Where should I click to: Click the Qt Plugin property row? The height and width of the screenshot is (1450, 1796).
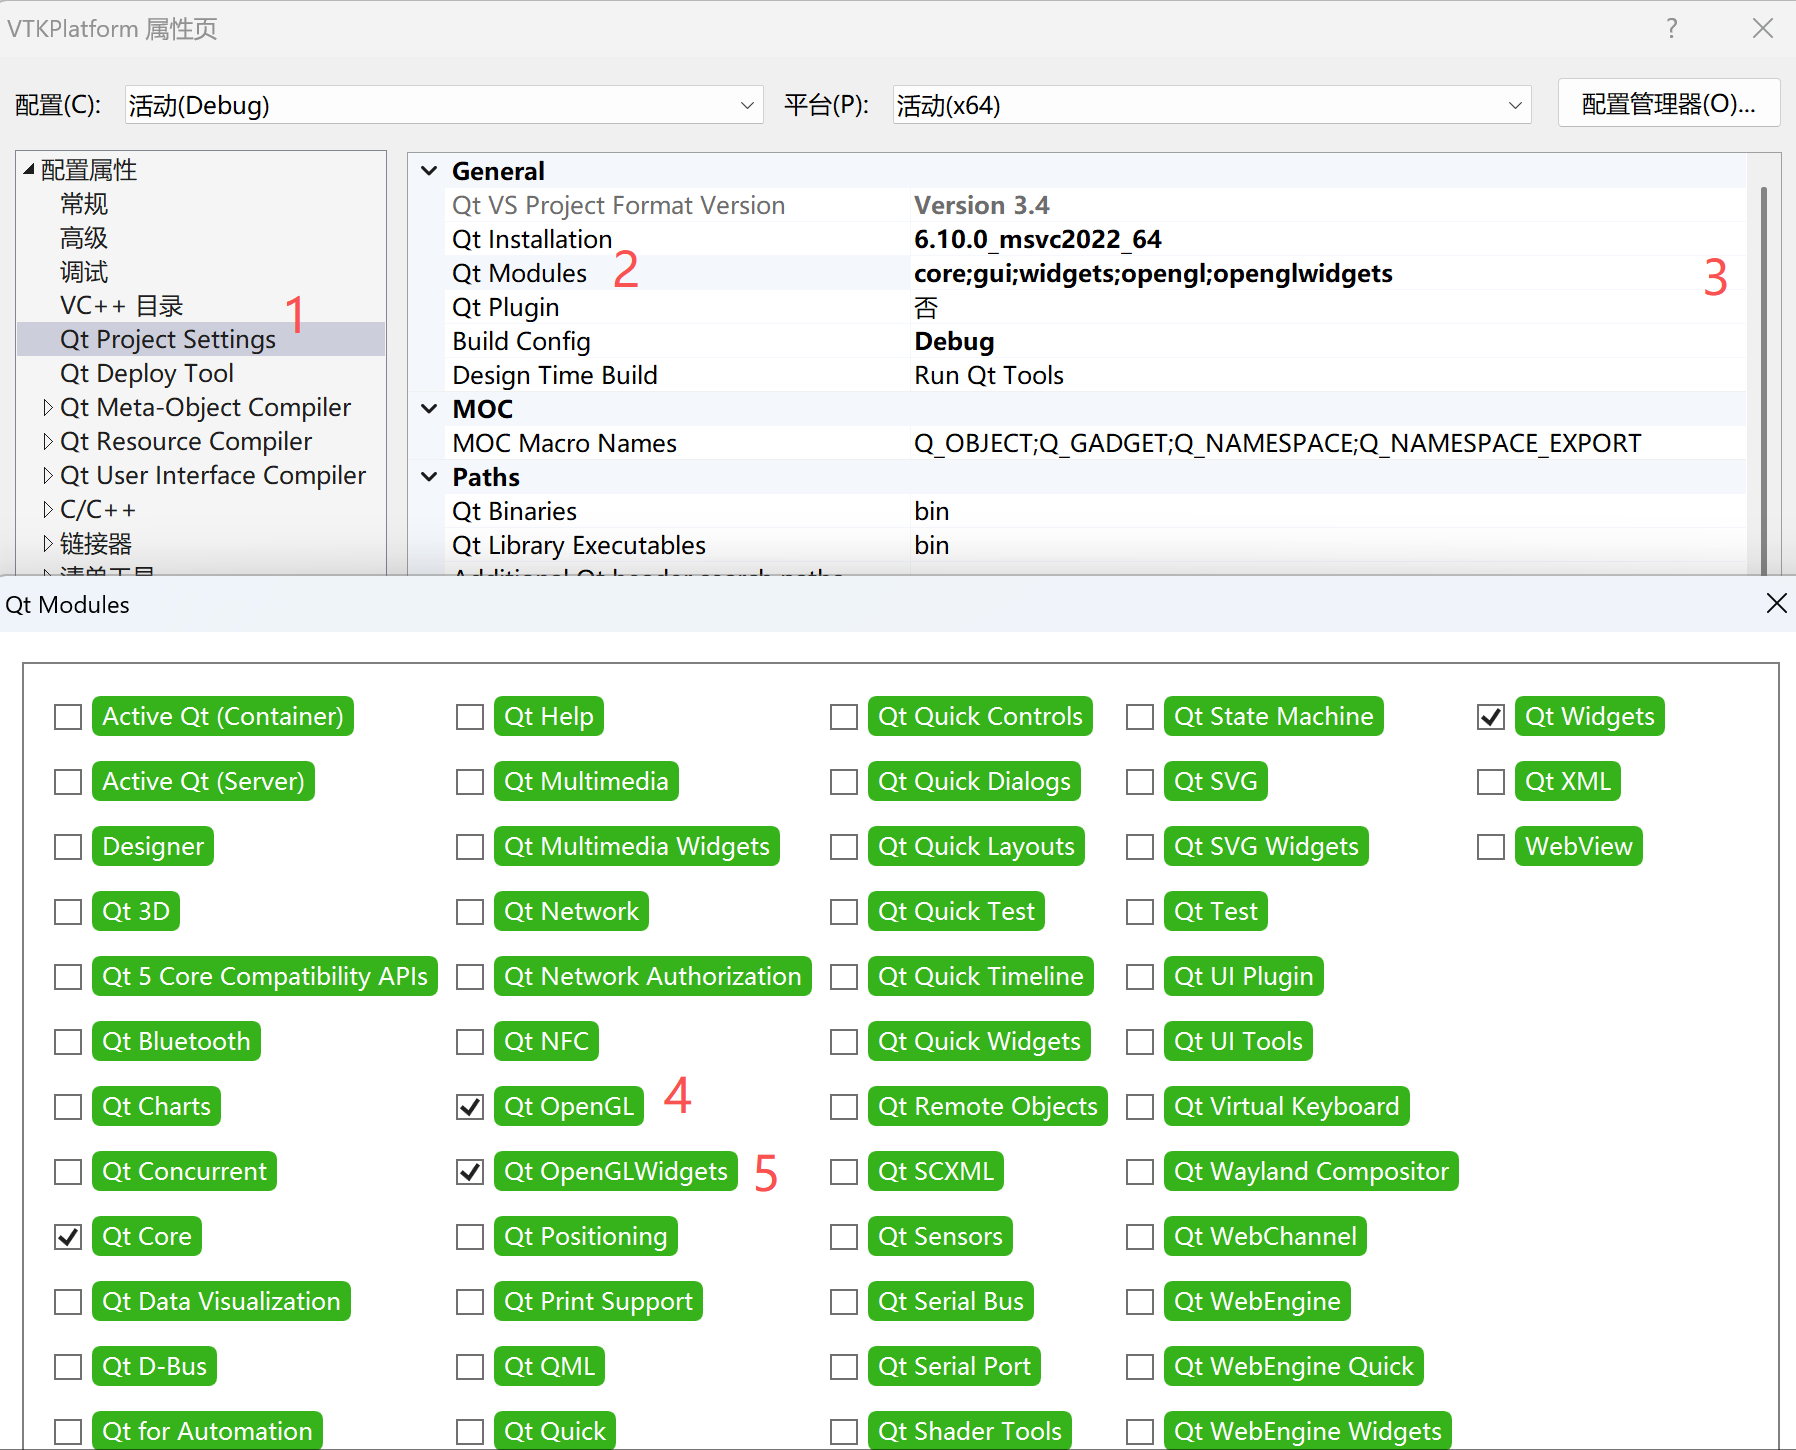[1095, 307]
